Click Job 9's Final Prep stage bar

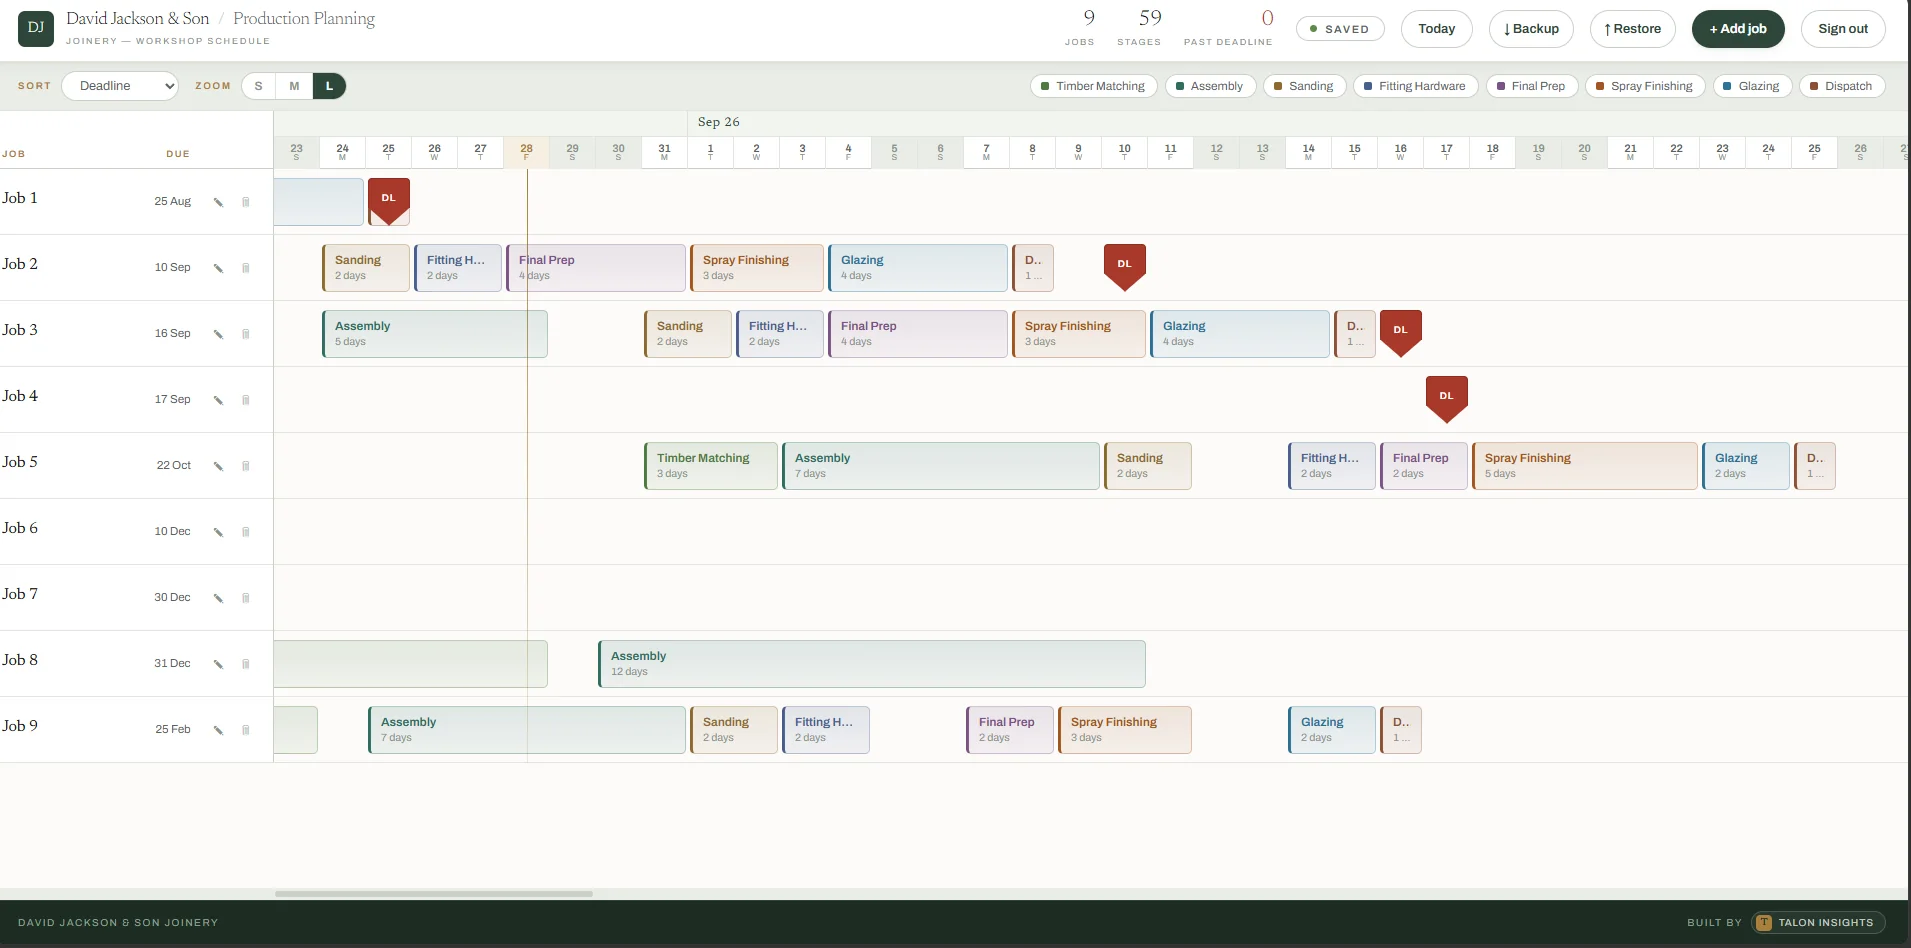[x=1010, y=730]
